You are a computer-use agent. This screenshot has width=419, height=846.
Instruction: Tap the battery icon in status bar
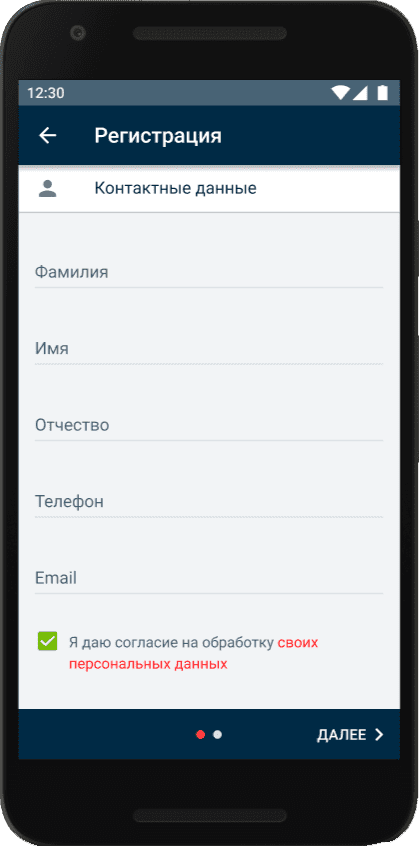click(x=382, y=93)
